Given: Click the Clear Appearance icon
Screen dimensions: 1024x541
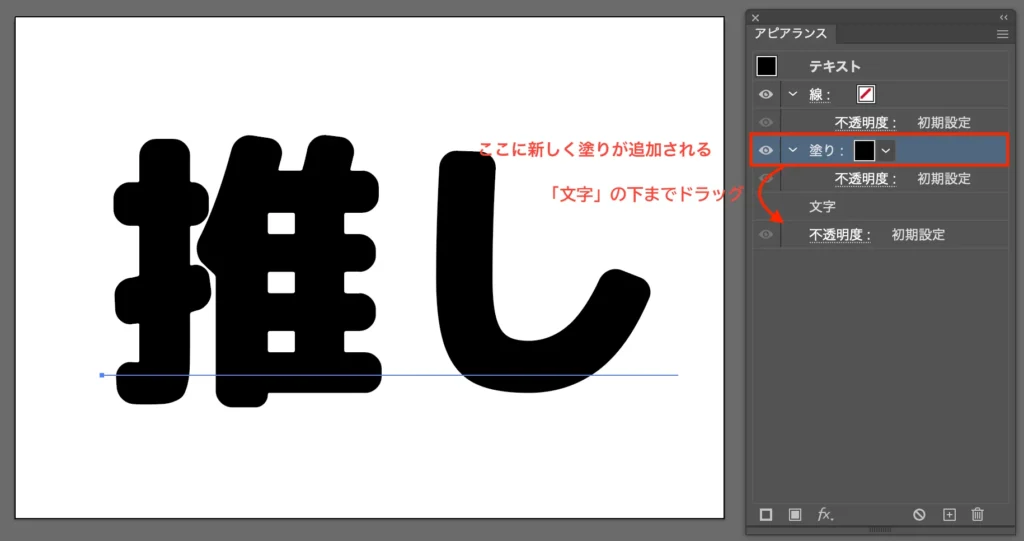Looking at the screenshot, I should click(920, 515).
